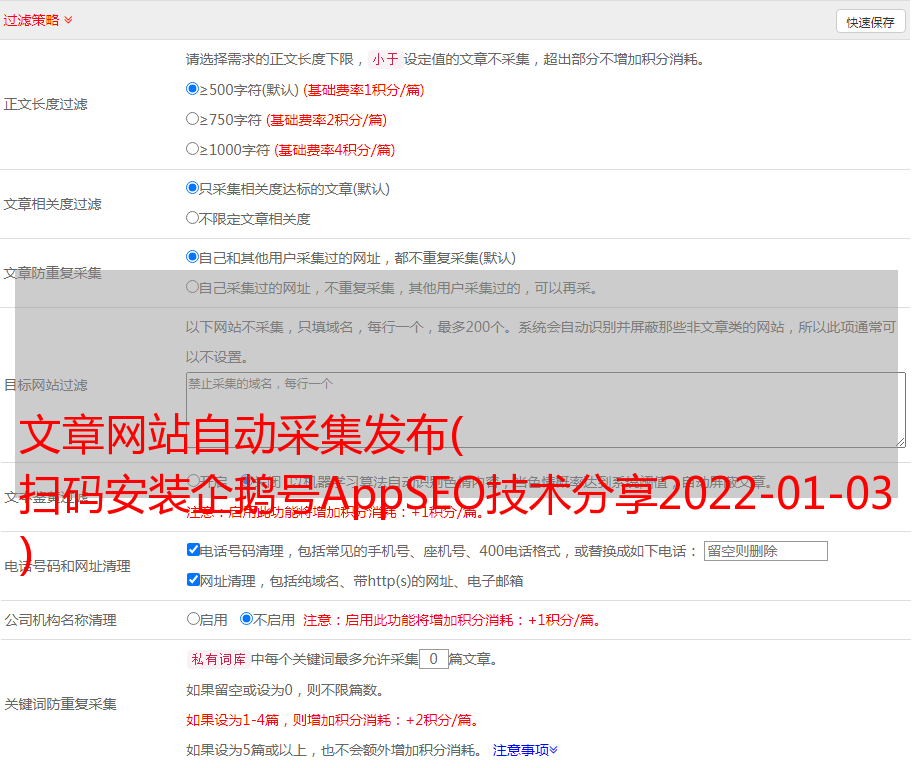This screenshot has width=912, height=768.
Task: Choose 不限定文章相关度 radio option
Action: click(193, 218)
